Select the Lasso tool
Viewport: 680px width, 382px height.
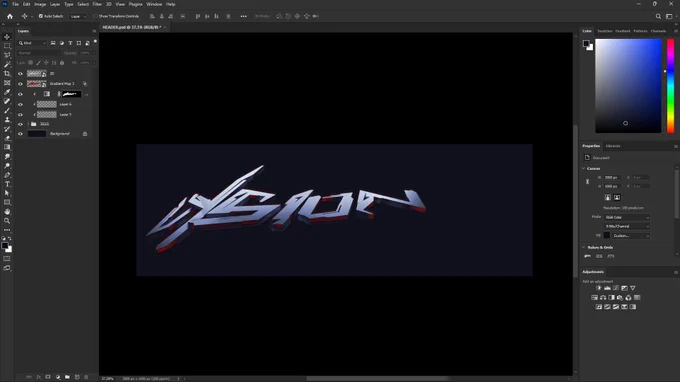click(7, 55)
